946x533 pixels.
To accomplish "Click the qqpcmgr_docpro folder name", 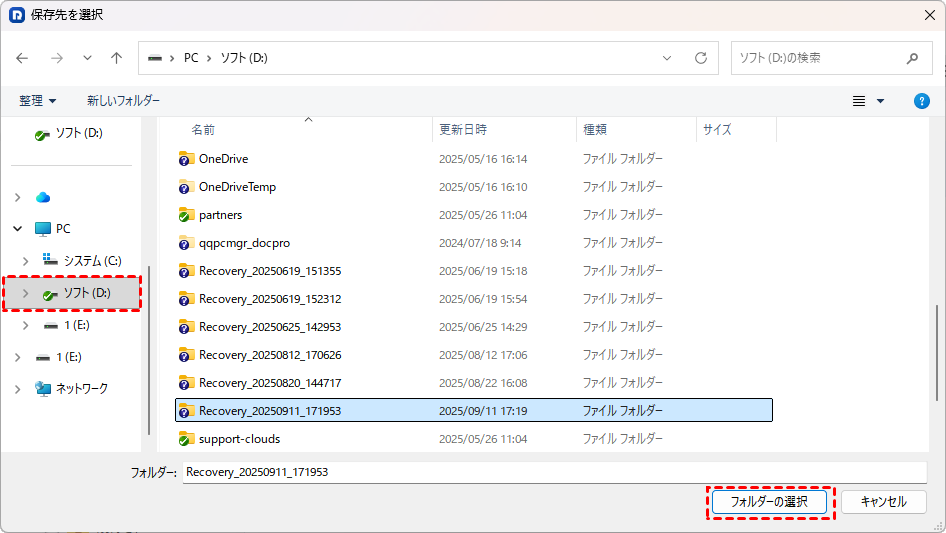I will click(244, 243).
